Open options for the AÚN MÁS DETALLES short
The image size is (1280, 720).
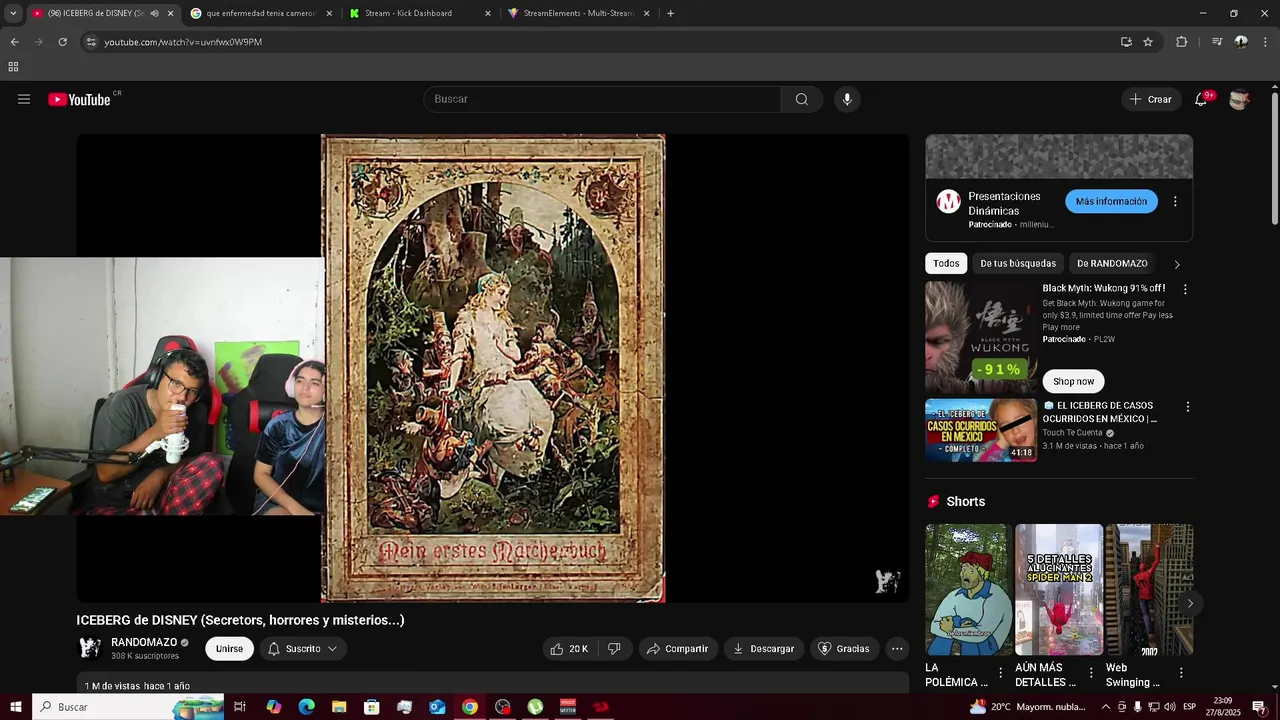[1091, 673]
